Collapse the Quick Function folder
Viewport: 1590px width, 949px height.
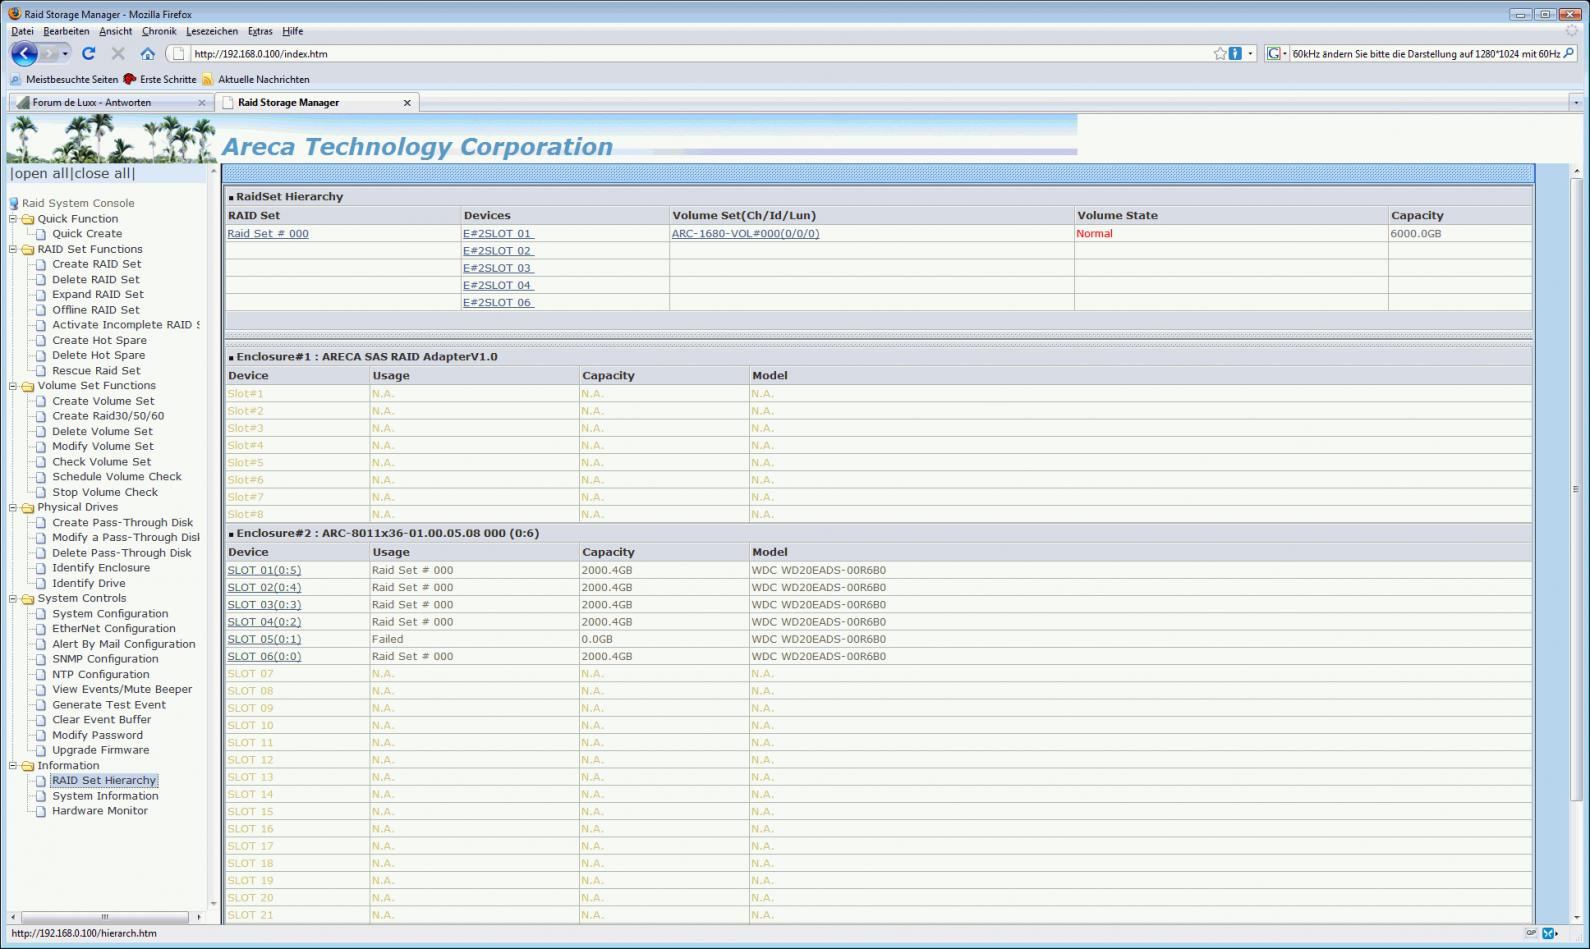(13, 219)
